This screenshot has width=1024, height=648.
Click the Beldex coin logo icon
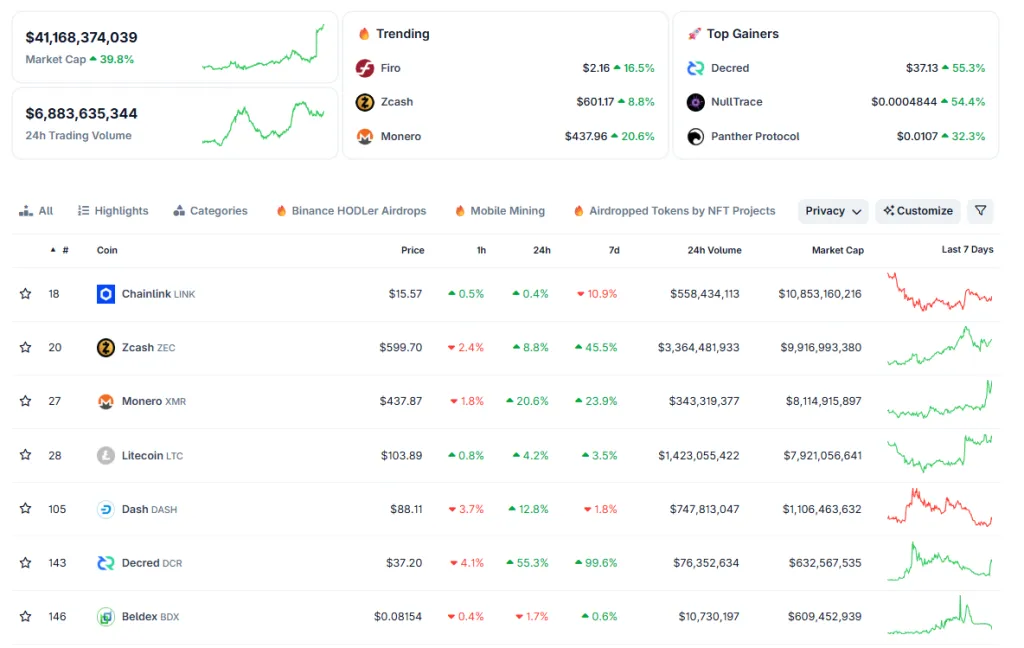click(106, 617)
